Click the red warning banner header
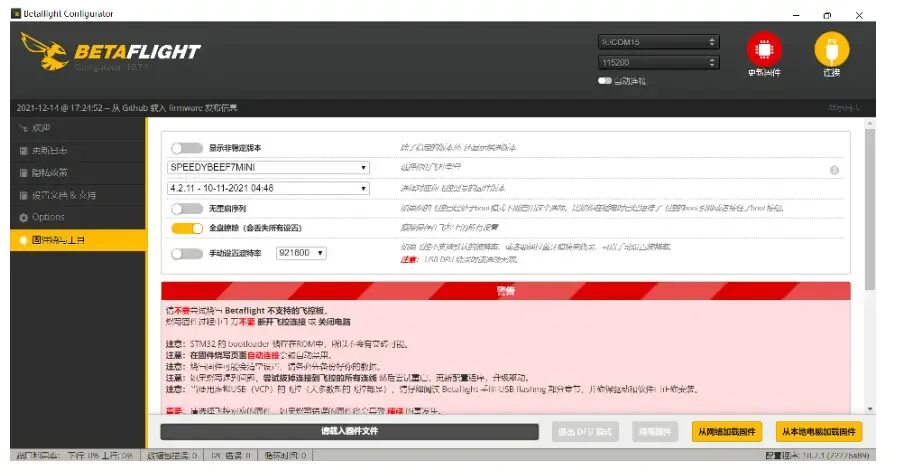 click(x=506, y=291)
